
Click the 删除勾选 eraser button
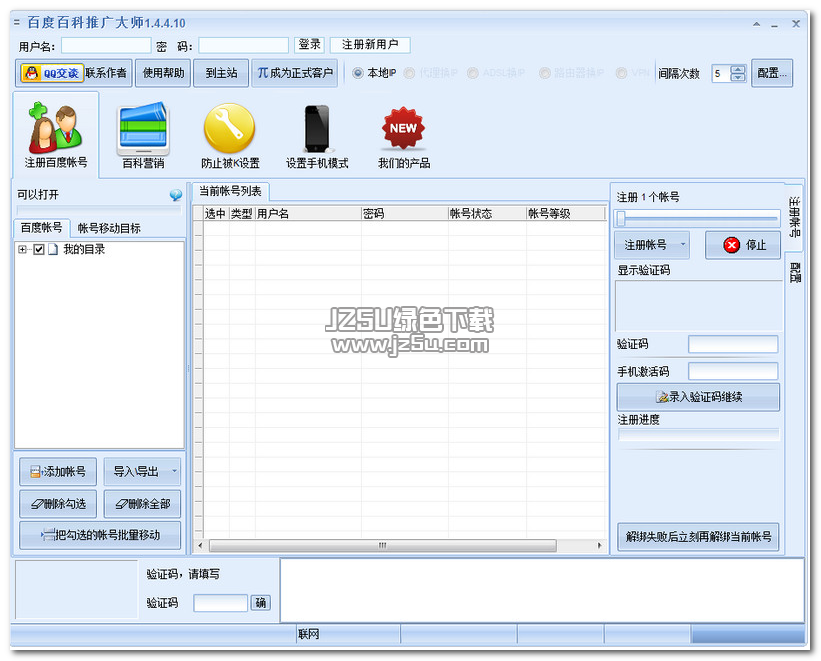[x=58, y=504]
